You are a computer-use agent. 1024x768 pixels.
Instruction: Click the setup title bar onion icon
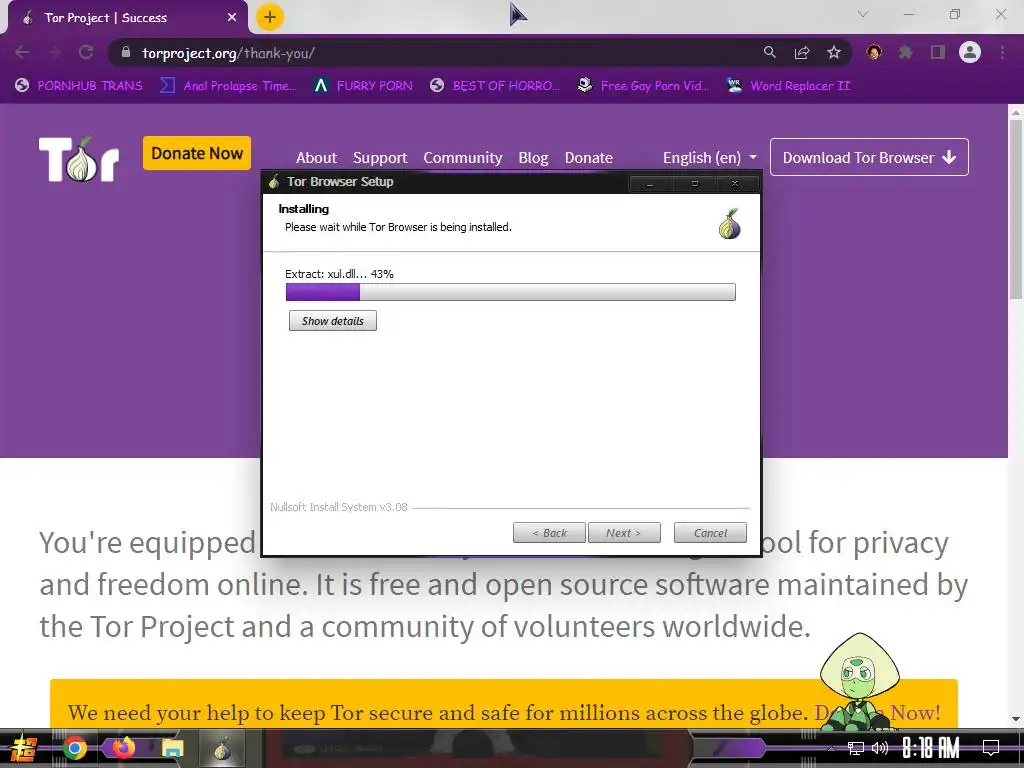(274, 181)
